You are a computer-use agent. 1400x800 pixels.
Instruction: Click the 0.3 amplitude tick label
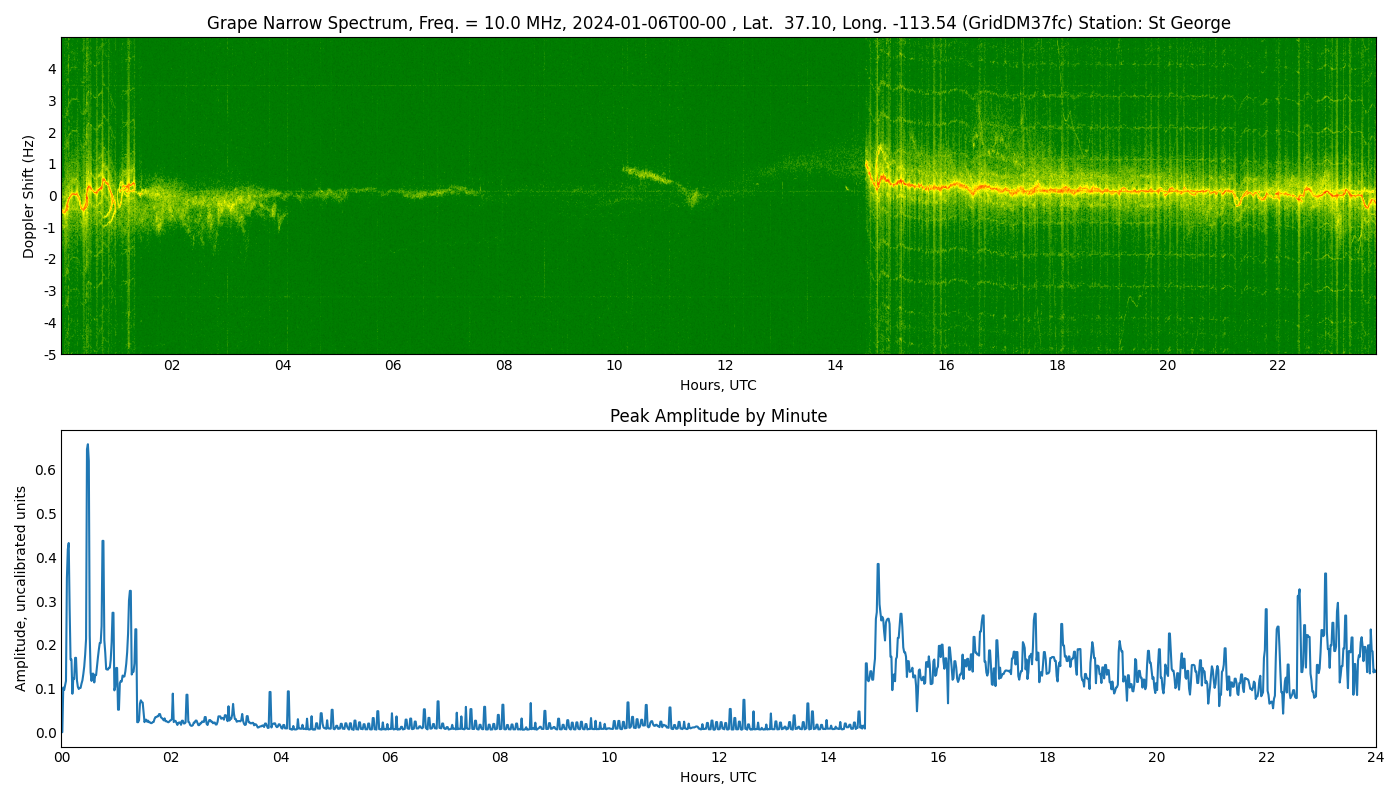(x=45, y=601)
